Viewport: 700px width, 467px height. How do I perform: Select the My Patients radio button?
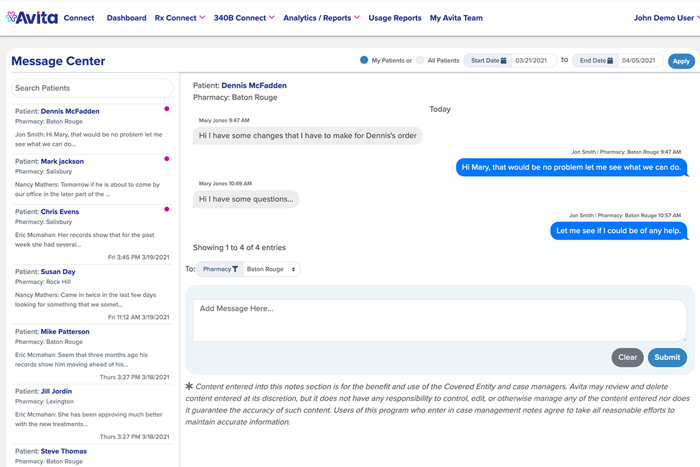(364, 60)
